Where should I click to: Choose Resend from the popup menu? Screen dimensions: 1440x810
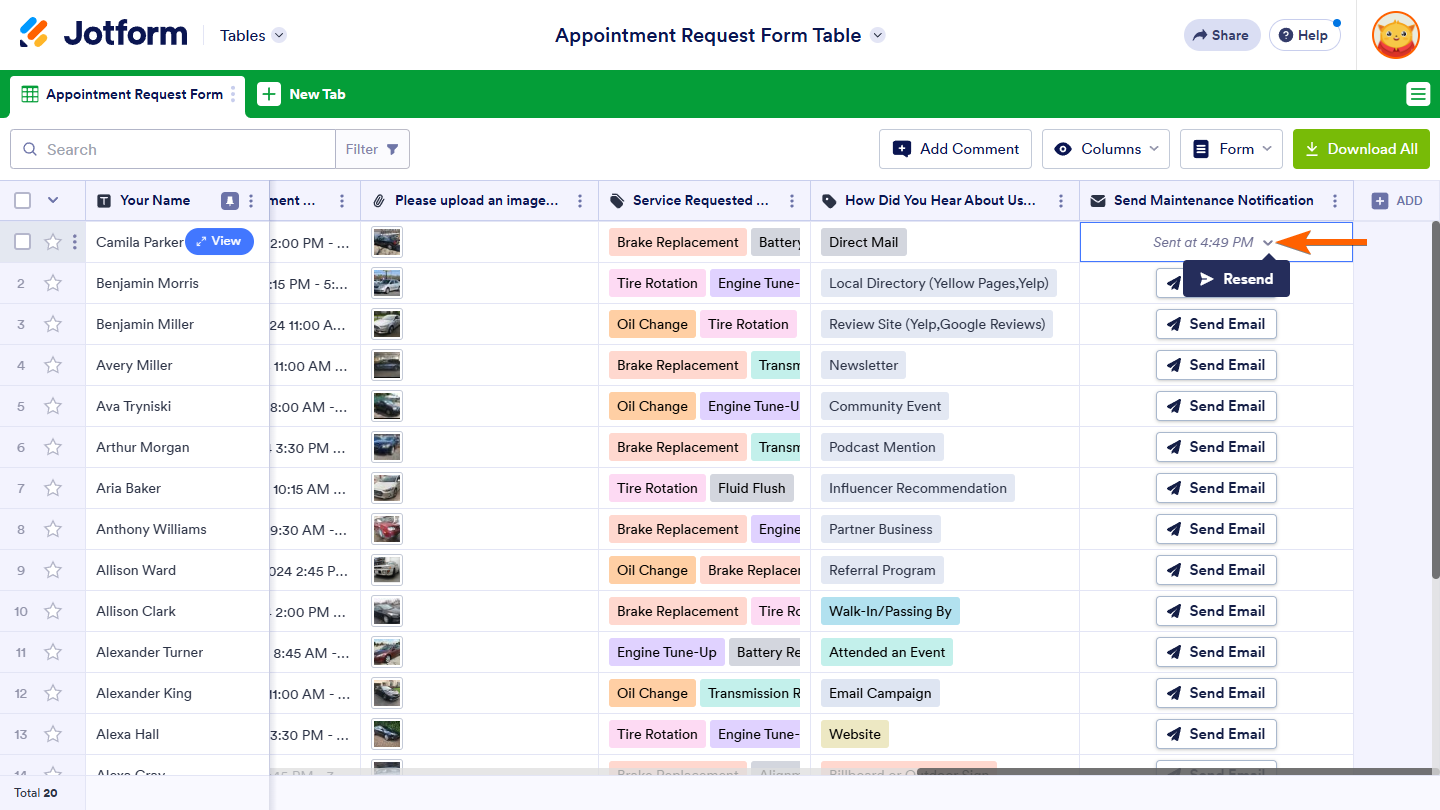click(1236, 279)
